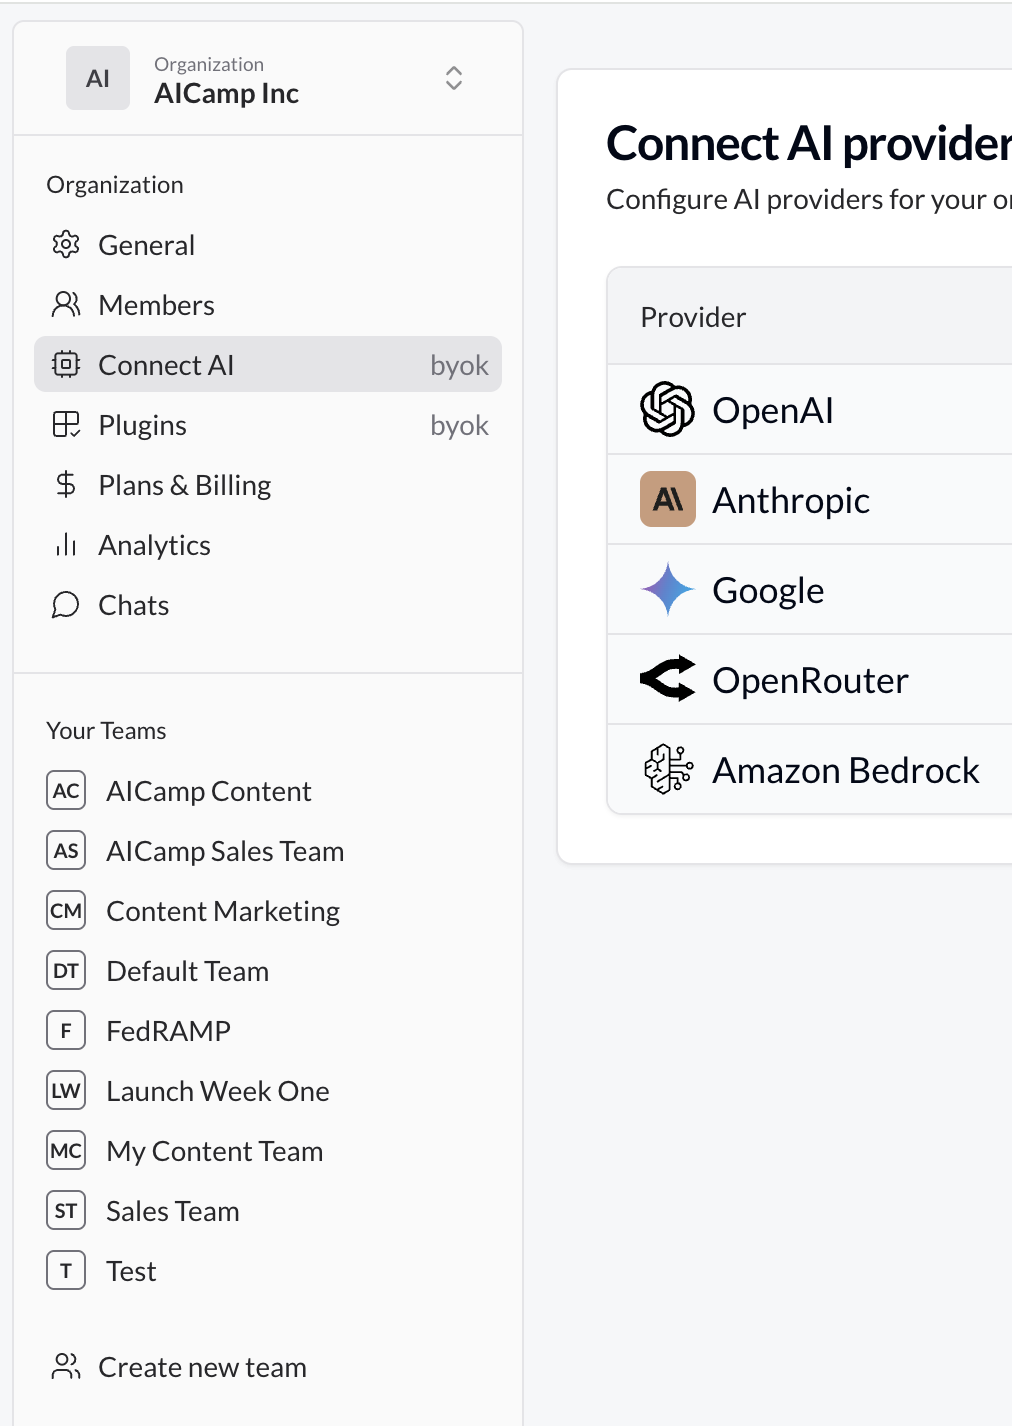
Task: Select the Test team
Action: 268,1271
